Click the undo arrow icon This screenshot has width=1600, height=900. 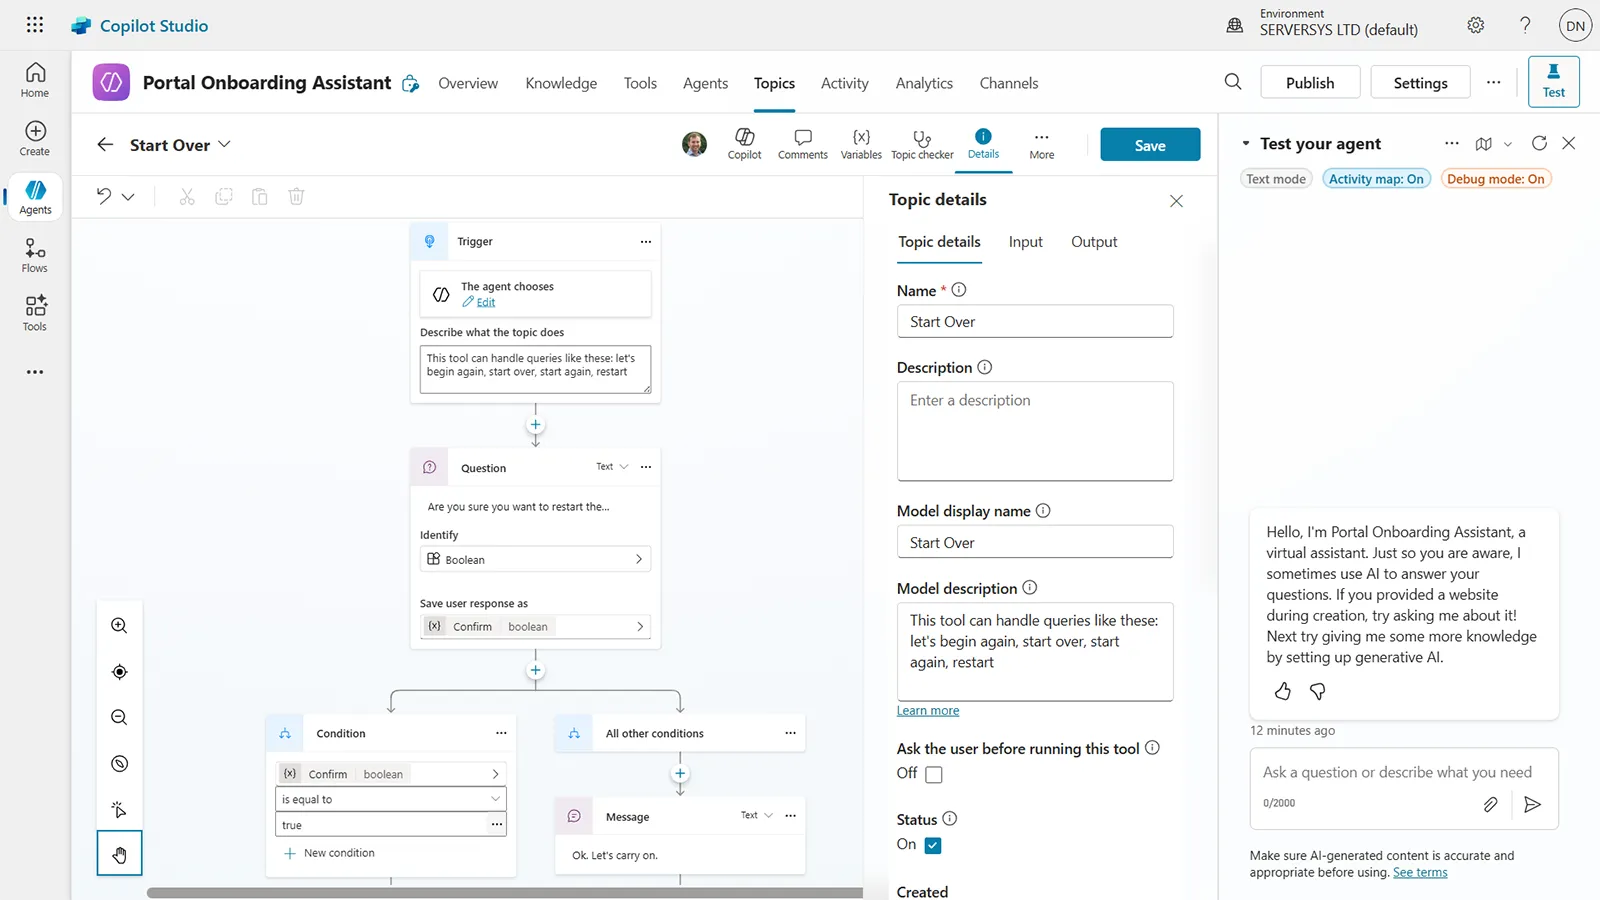(x=104, y=196)
